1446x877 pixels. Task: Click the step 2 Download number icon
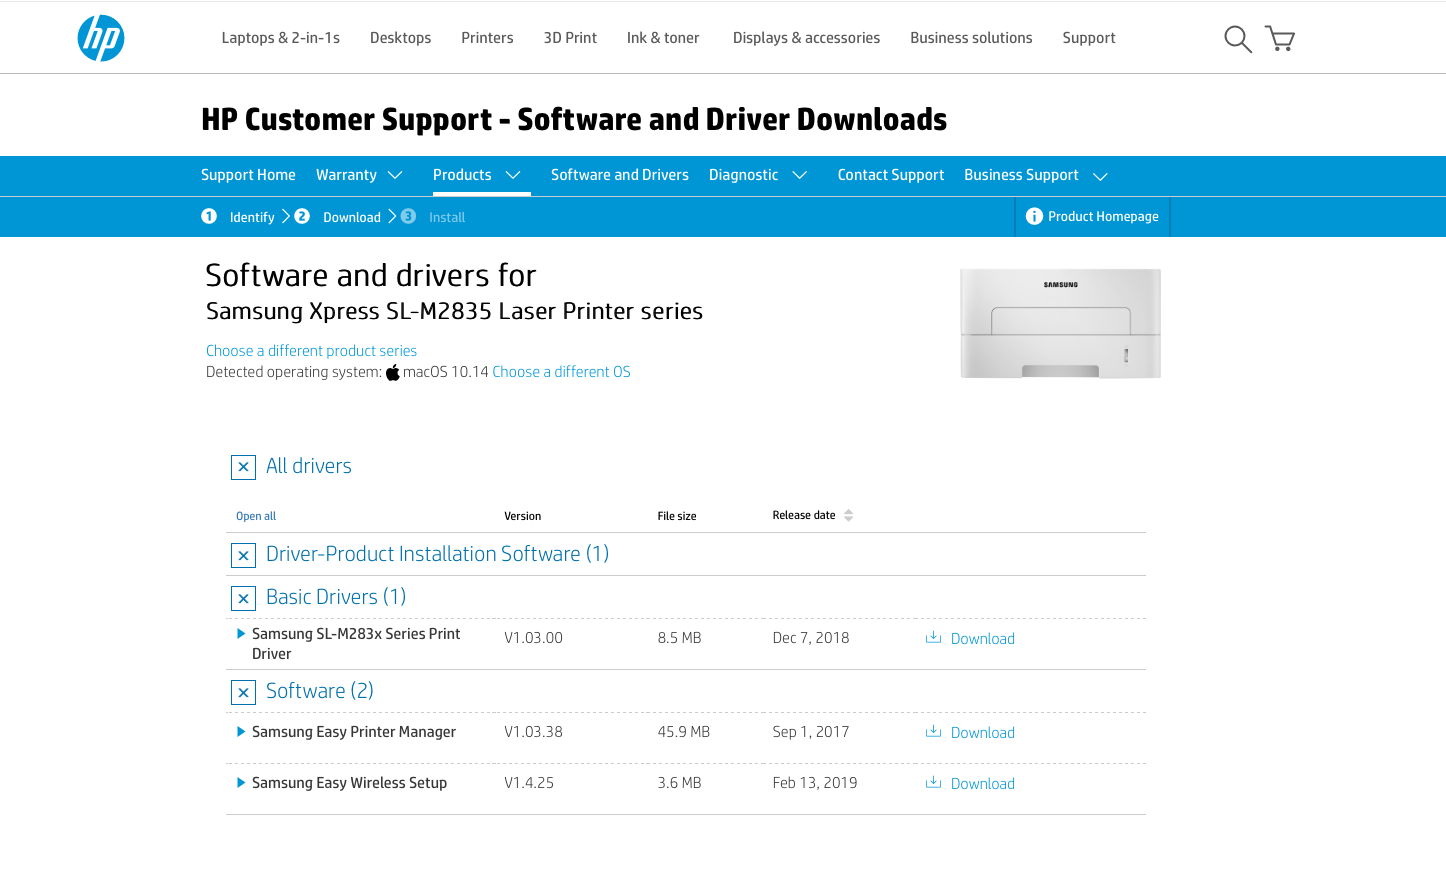point(302,216)
